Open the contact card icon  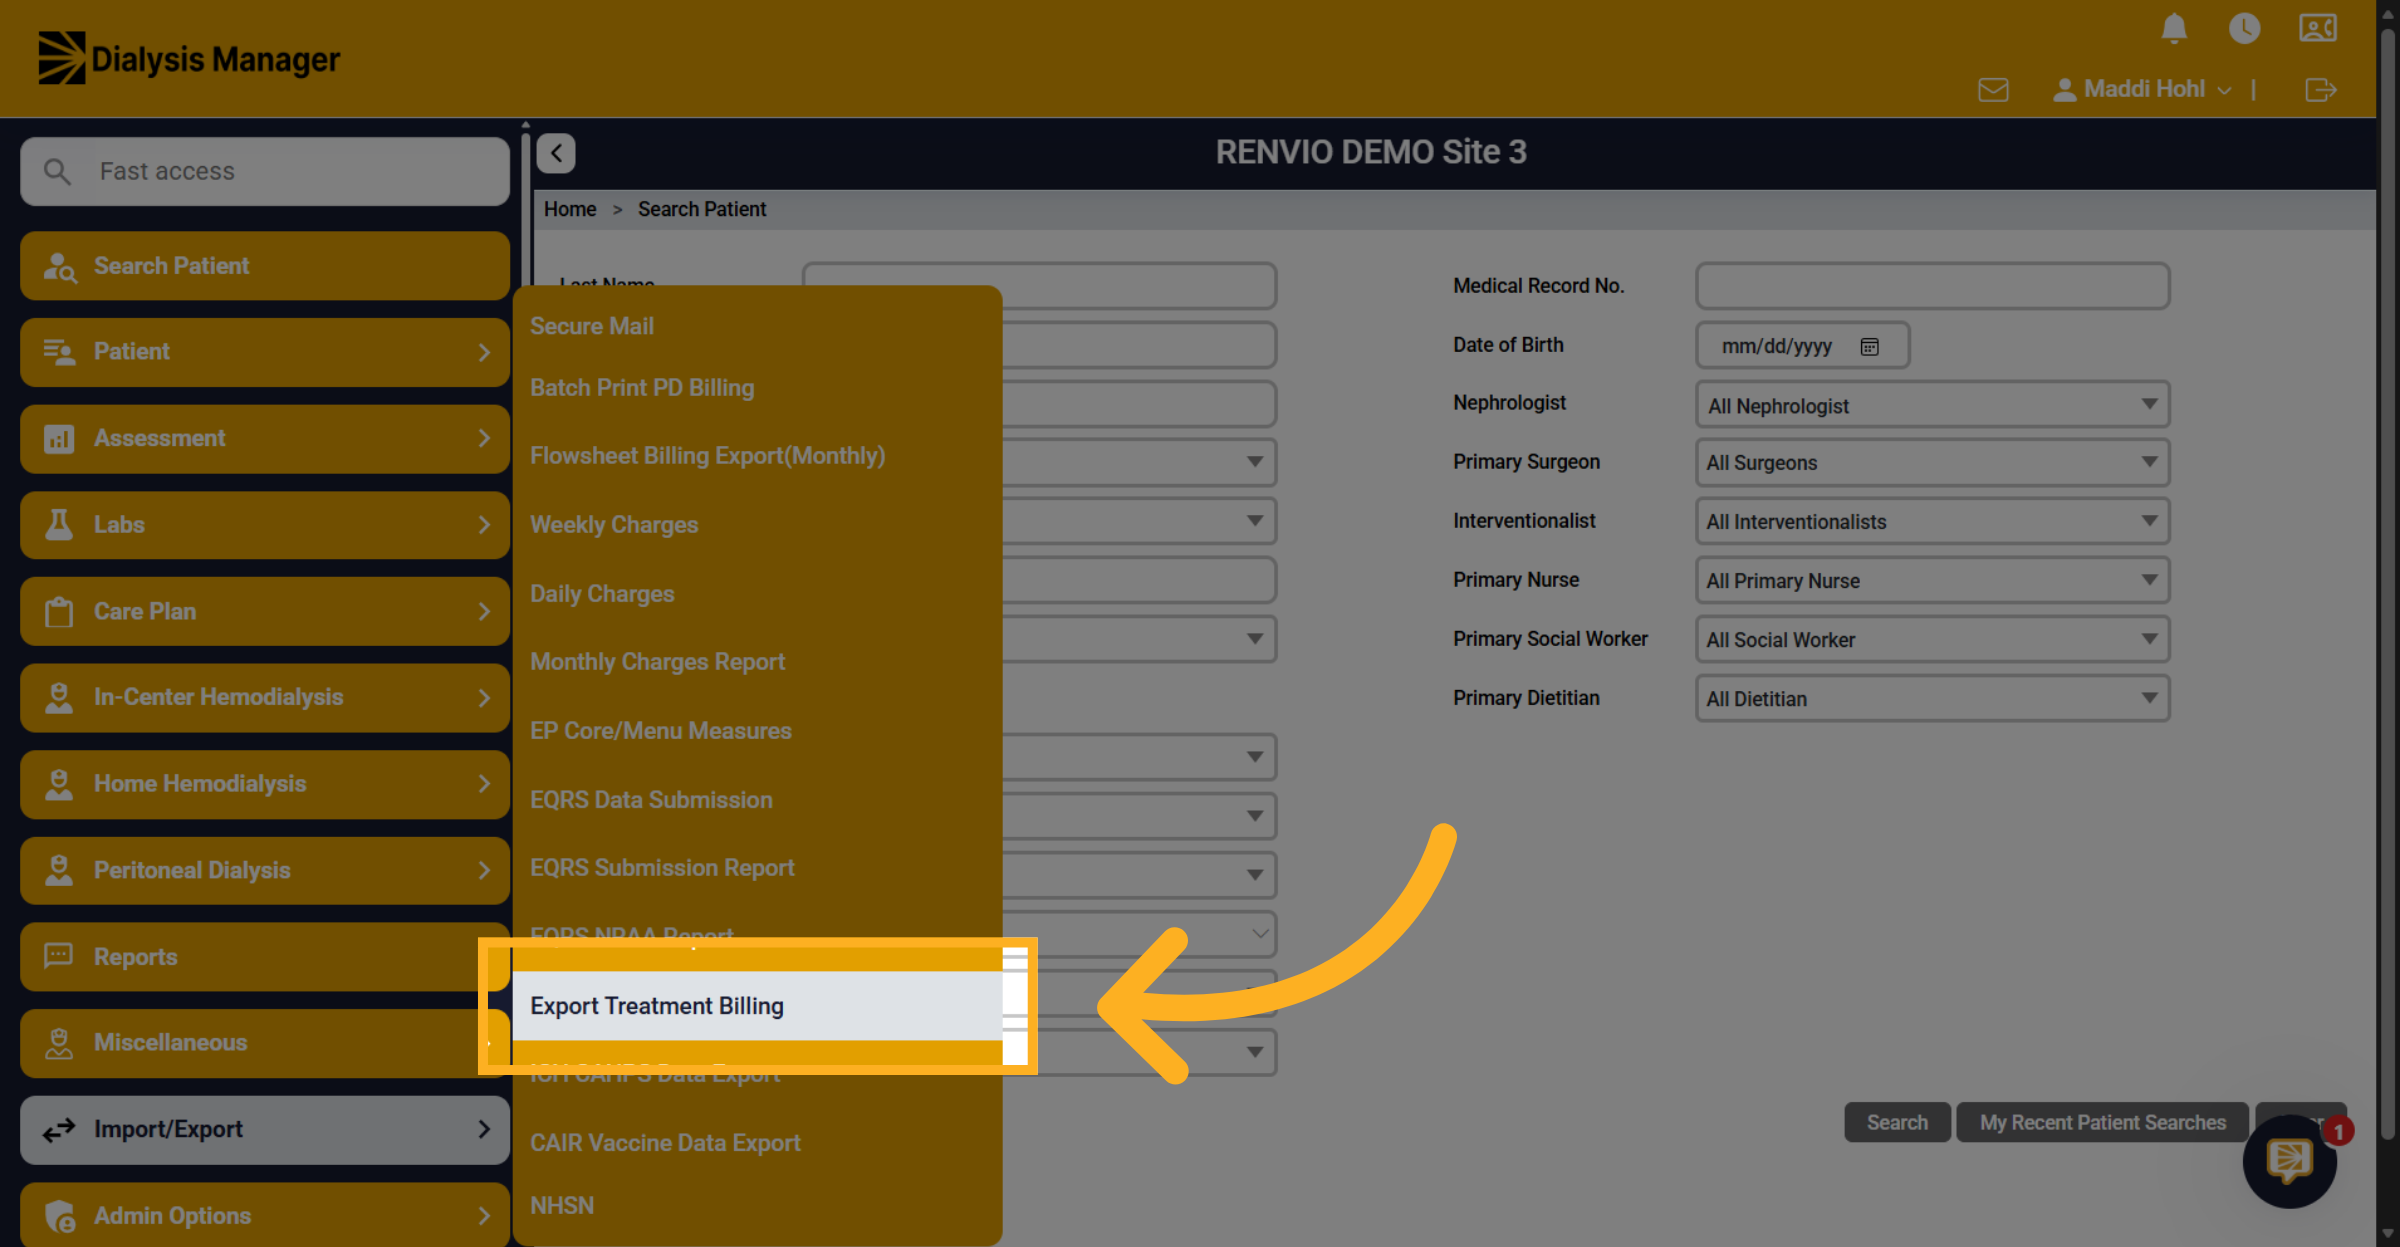(x=2317, y=28)
